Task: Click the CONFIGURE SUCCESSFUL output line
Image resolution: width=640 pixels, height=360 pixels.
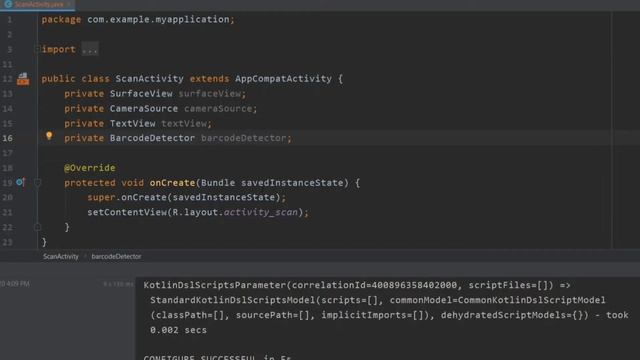Action: 217,357
